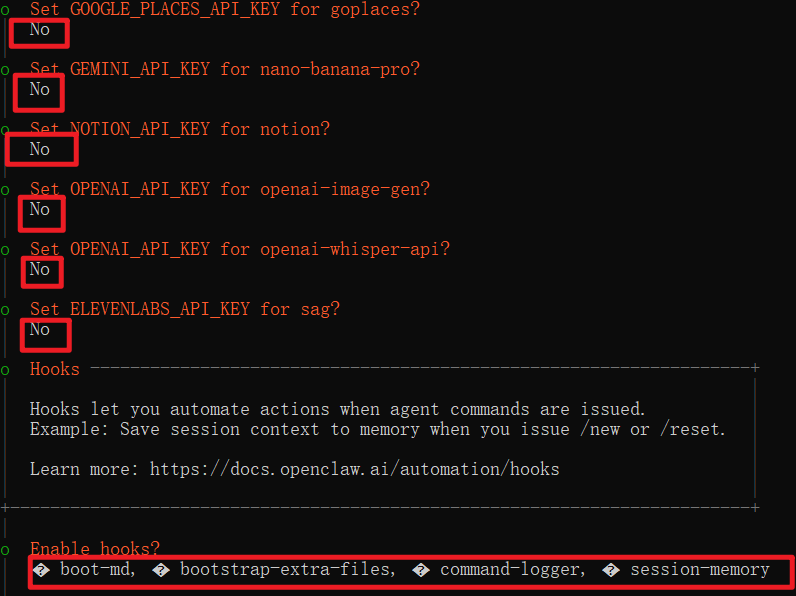The image size is (796, 596).
Task: Click the 'Set NOTION_API_KEY for notion?' prompt
Action: tap(180, 129)
